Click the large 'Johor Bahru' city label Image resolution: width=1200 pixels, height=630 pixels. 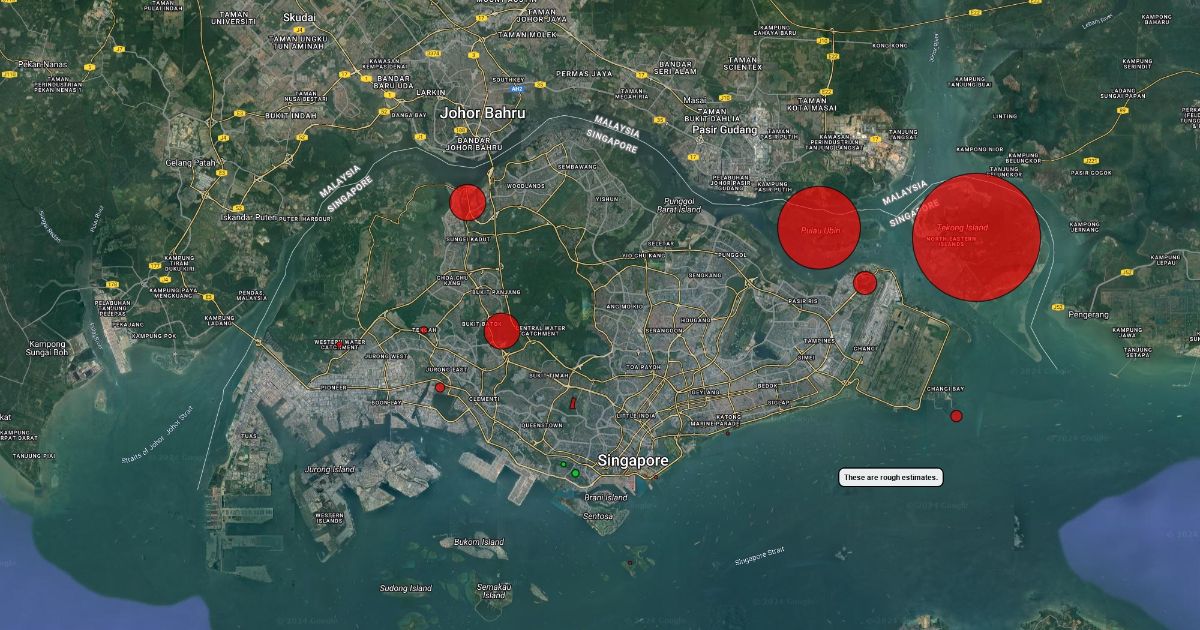(x=483, y=114)
